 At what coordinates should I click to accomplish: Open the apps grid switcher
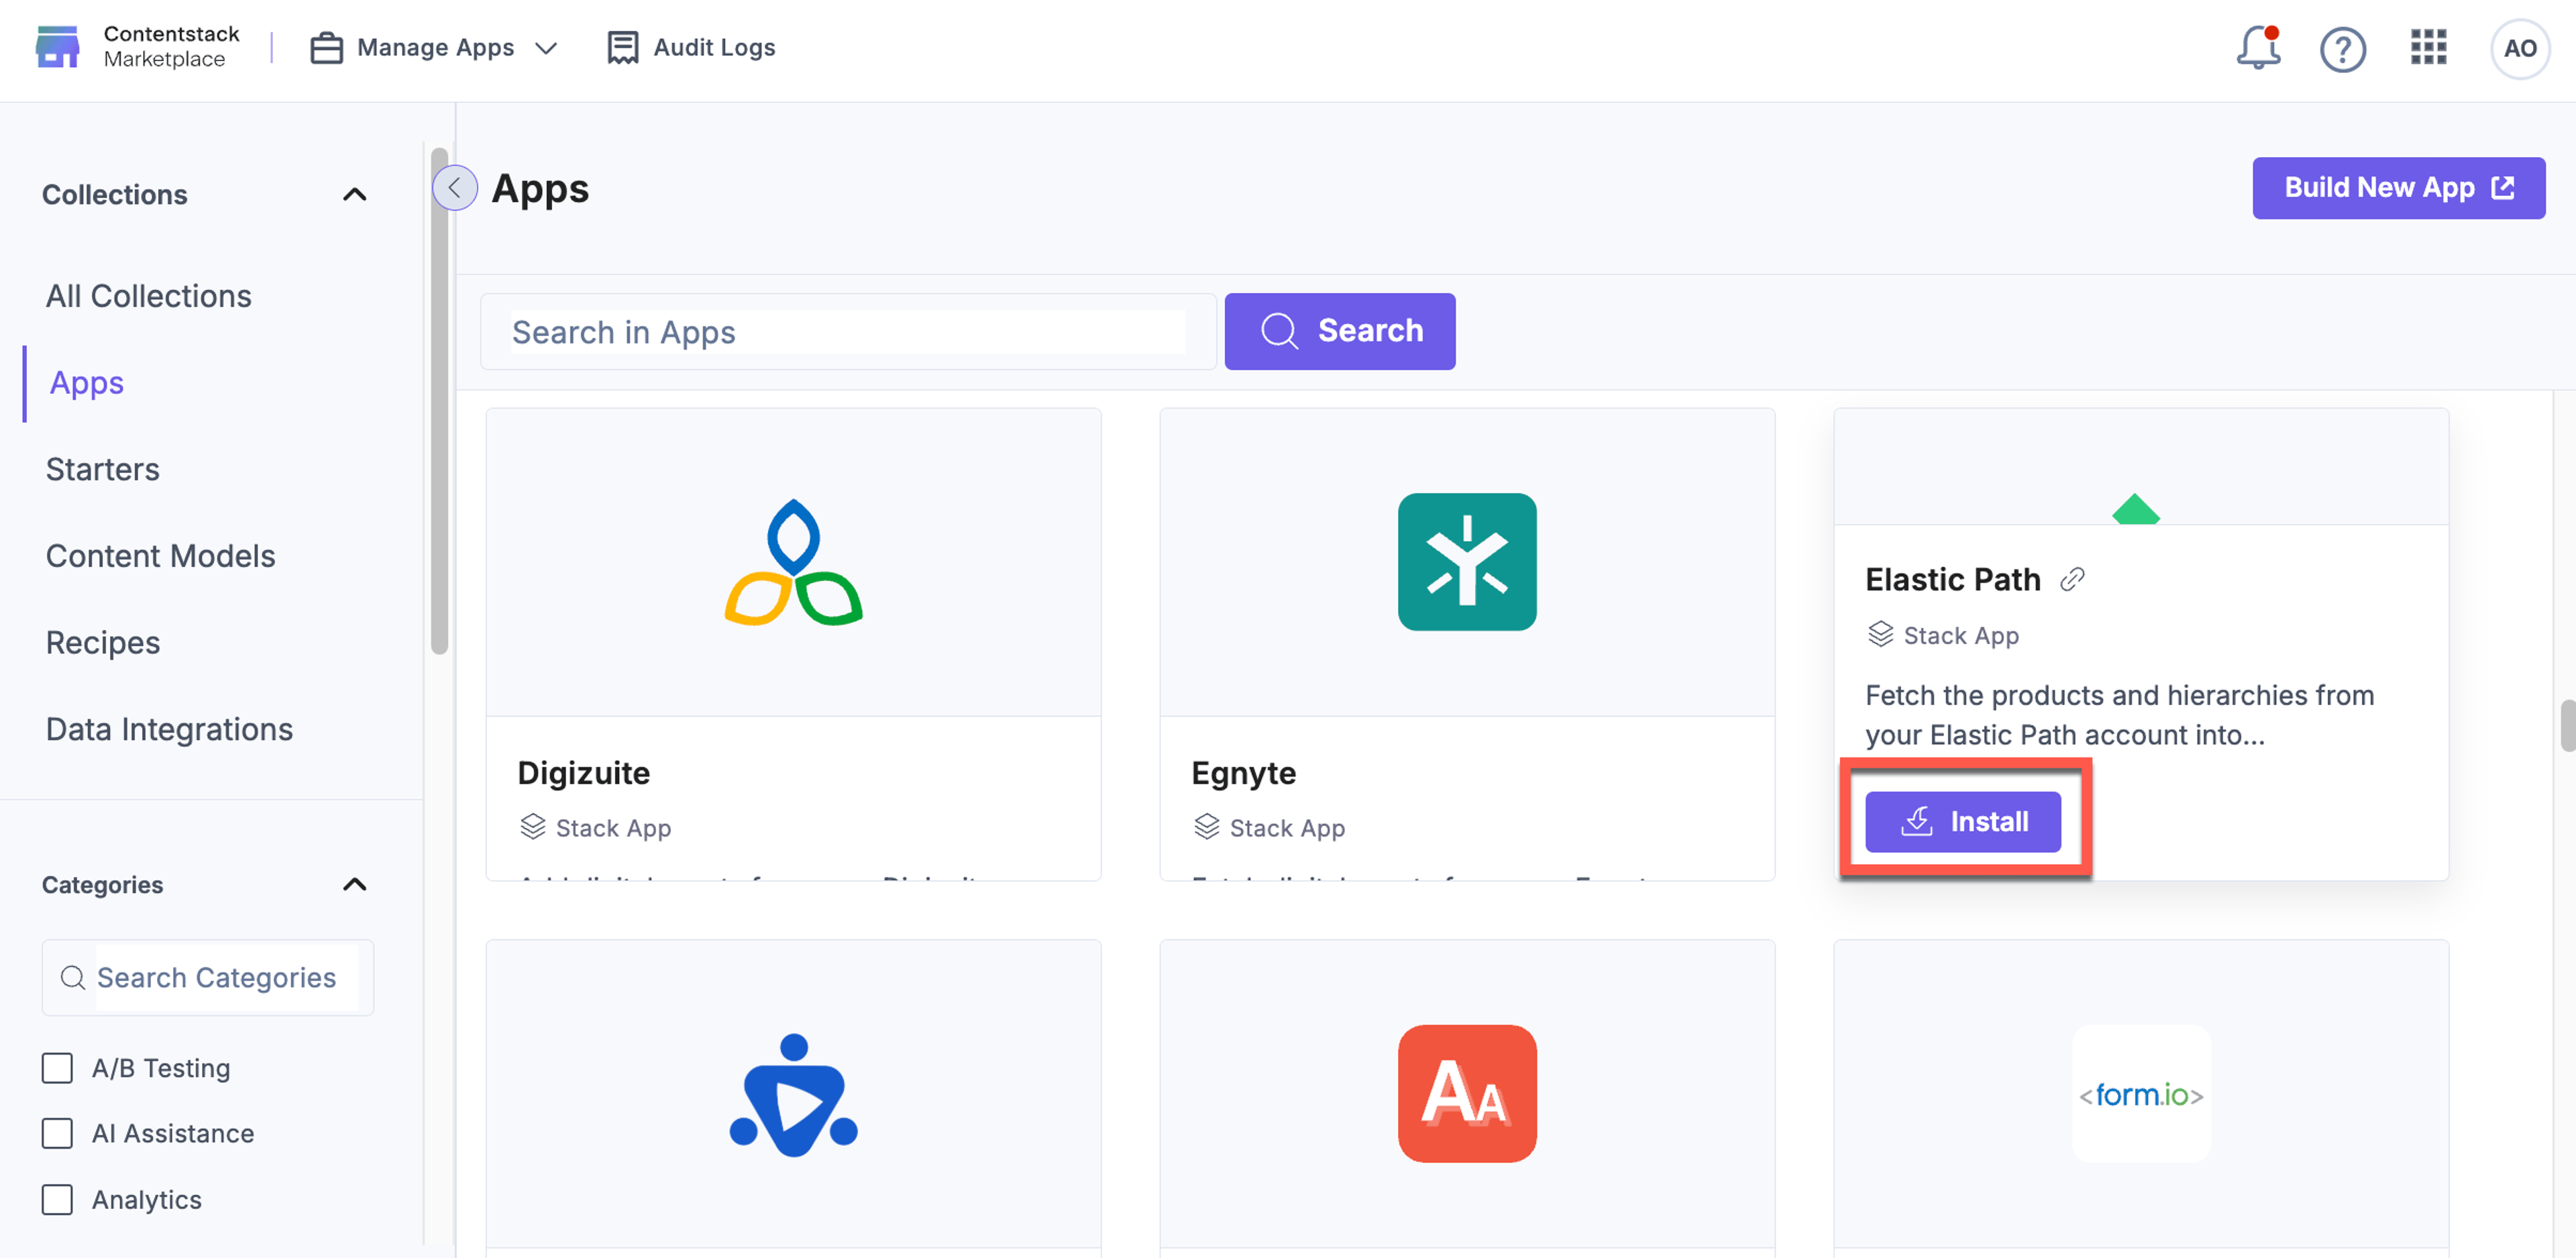coord(2428,47)
